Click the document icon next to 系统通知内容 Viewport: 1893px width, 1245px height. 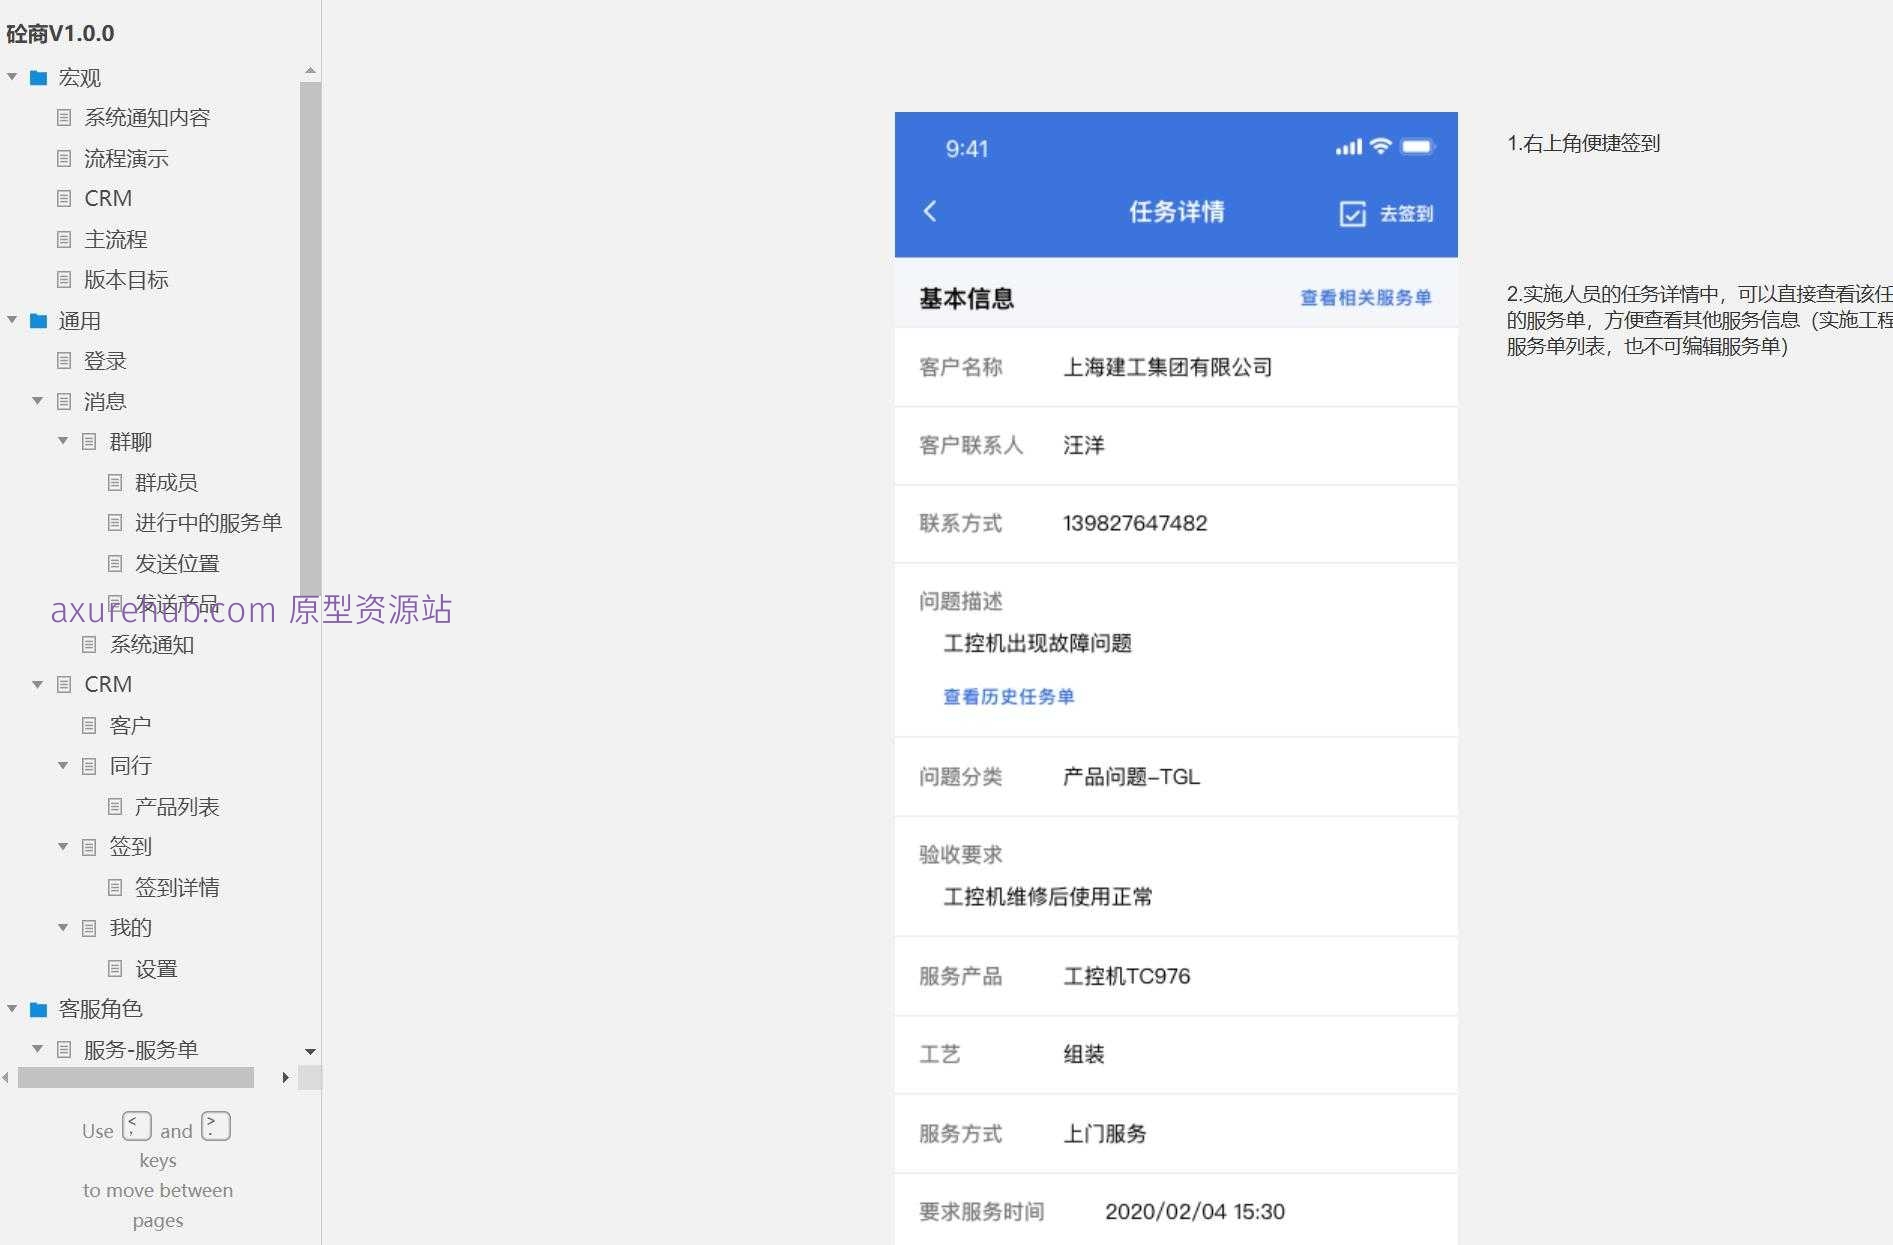pos(64,117)
